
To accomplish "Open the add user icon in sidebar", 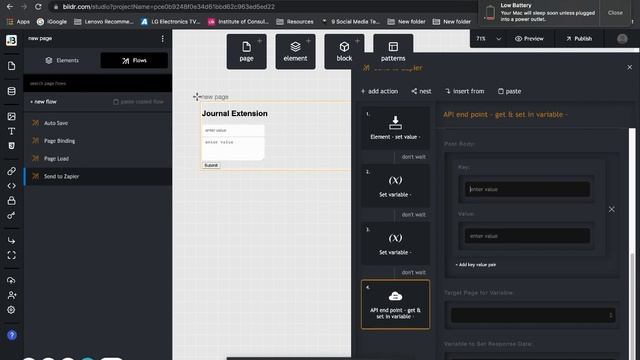I will [11, 295].
